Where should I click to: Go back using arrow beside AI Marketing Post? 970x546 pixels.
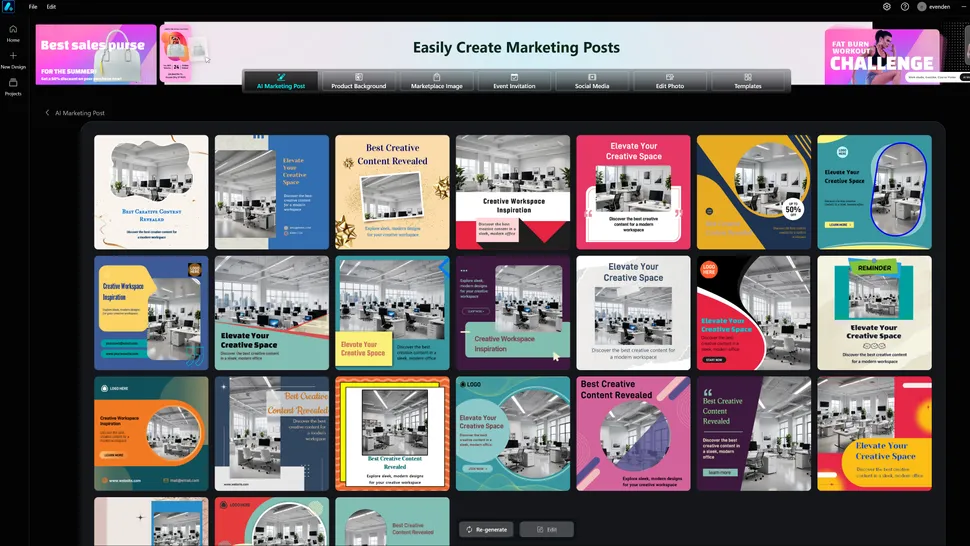click(47, 113)
